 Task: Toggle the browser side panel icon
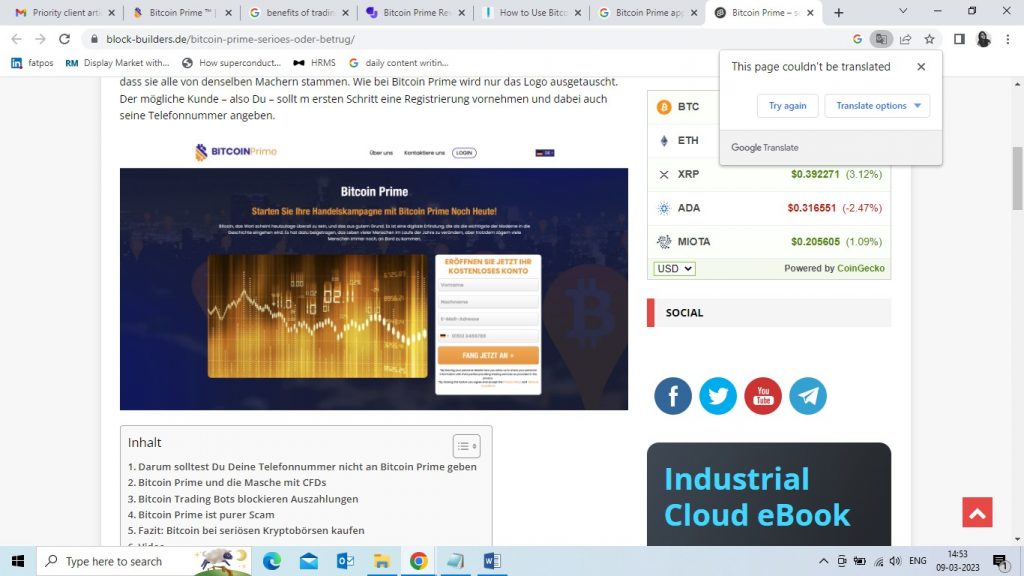[x=959, y=37]
